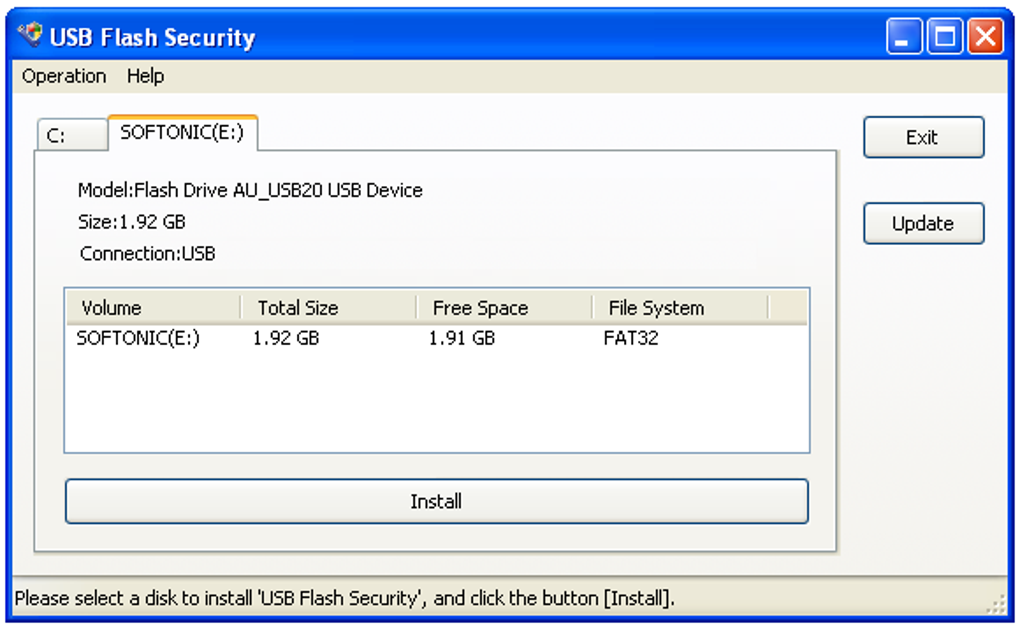Select the SOFTONIC(E:) volume row

pyautogui.click(x=138, y=338)
